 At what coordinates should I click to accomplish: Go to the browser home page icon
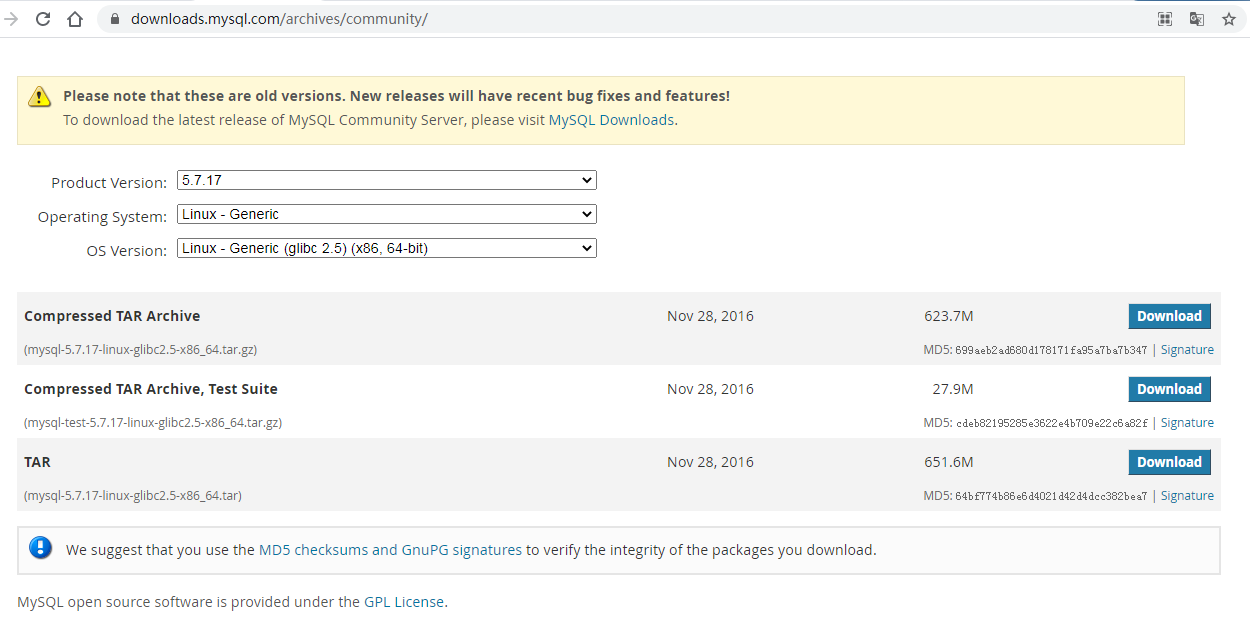[x=74, y=19]
